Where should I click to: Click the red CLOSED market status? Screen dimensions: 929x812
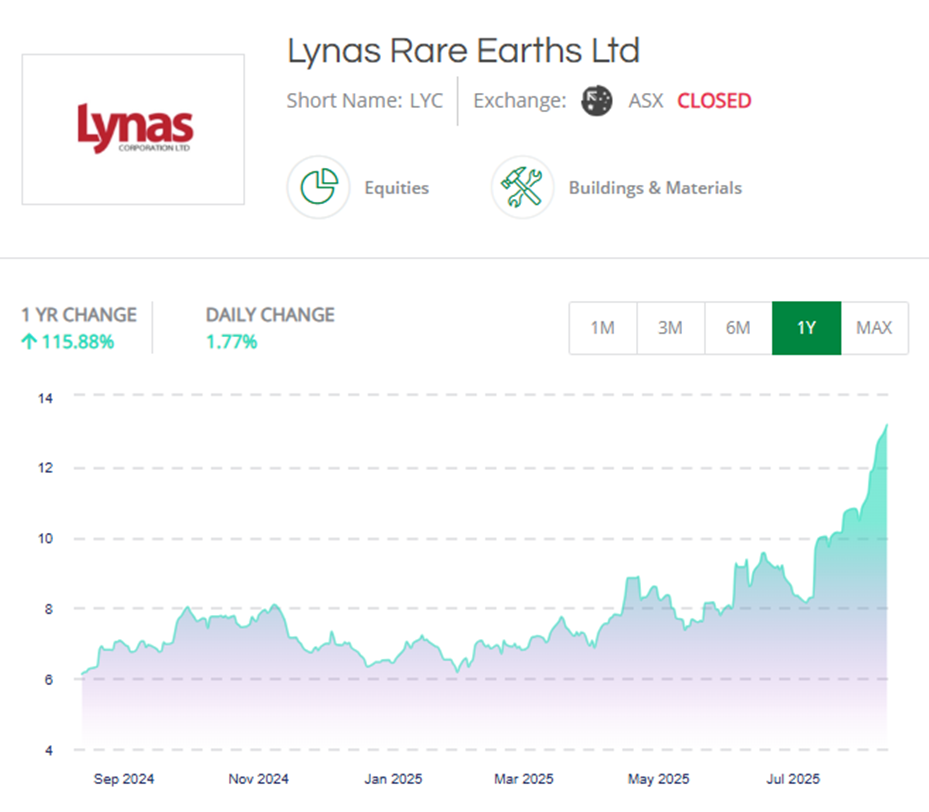pyautogui.click(x=714, y=101)
